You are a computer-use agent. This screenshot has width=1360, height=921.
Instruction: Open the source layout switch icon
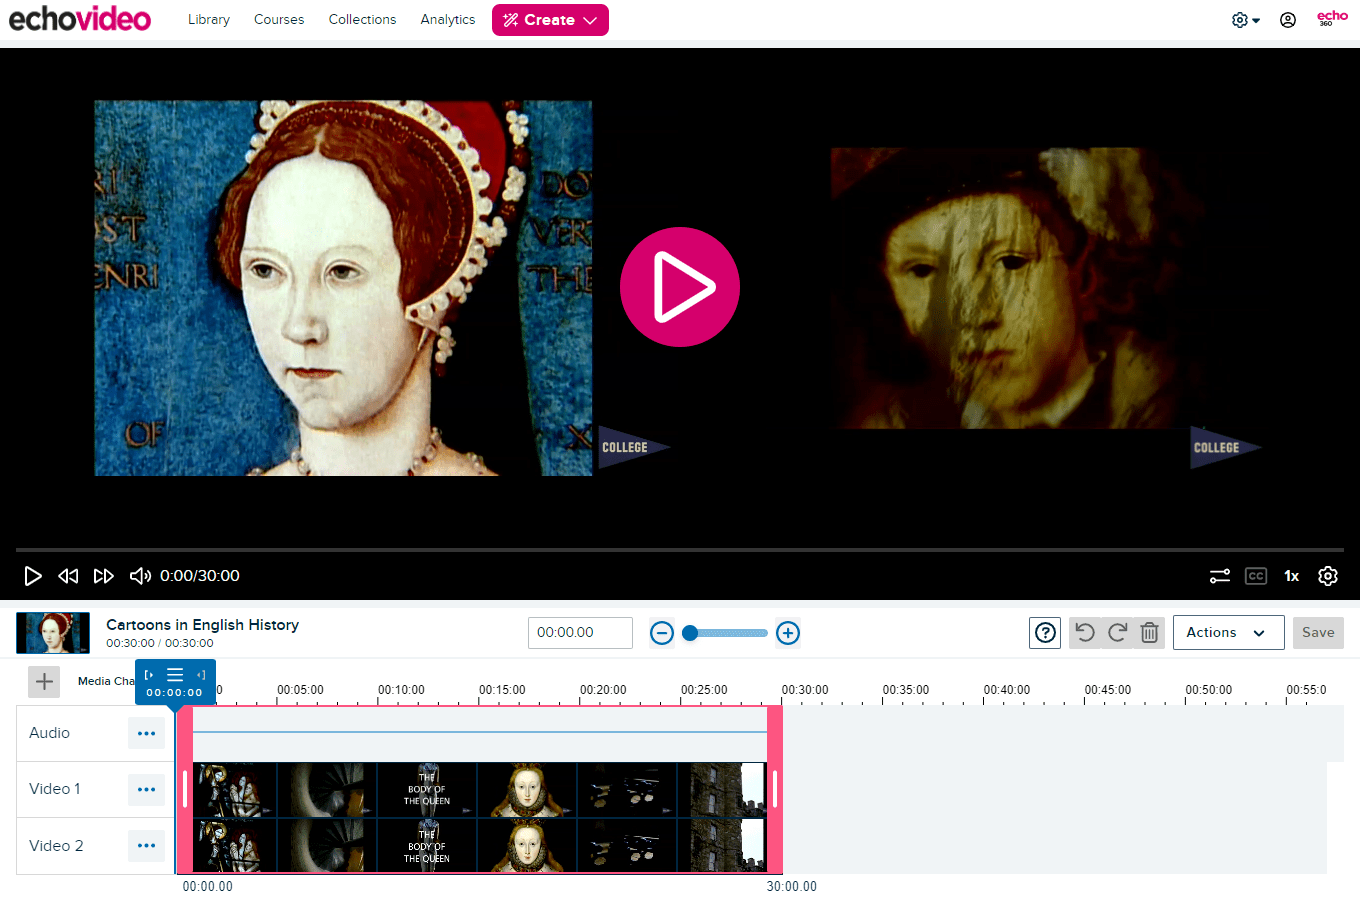pyautogui.click(x=1220, y=576)
